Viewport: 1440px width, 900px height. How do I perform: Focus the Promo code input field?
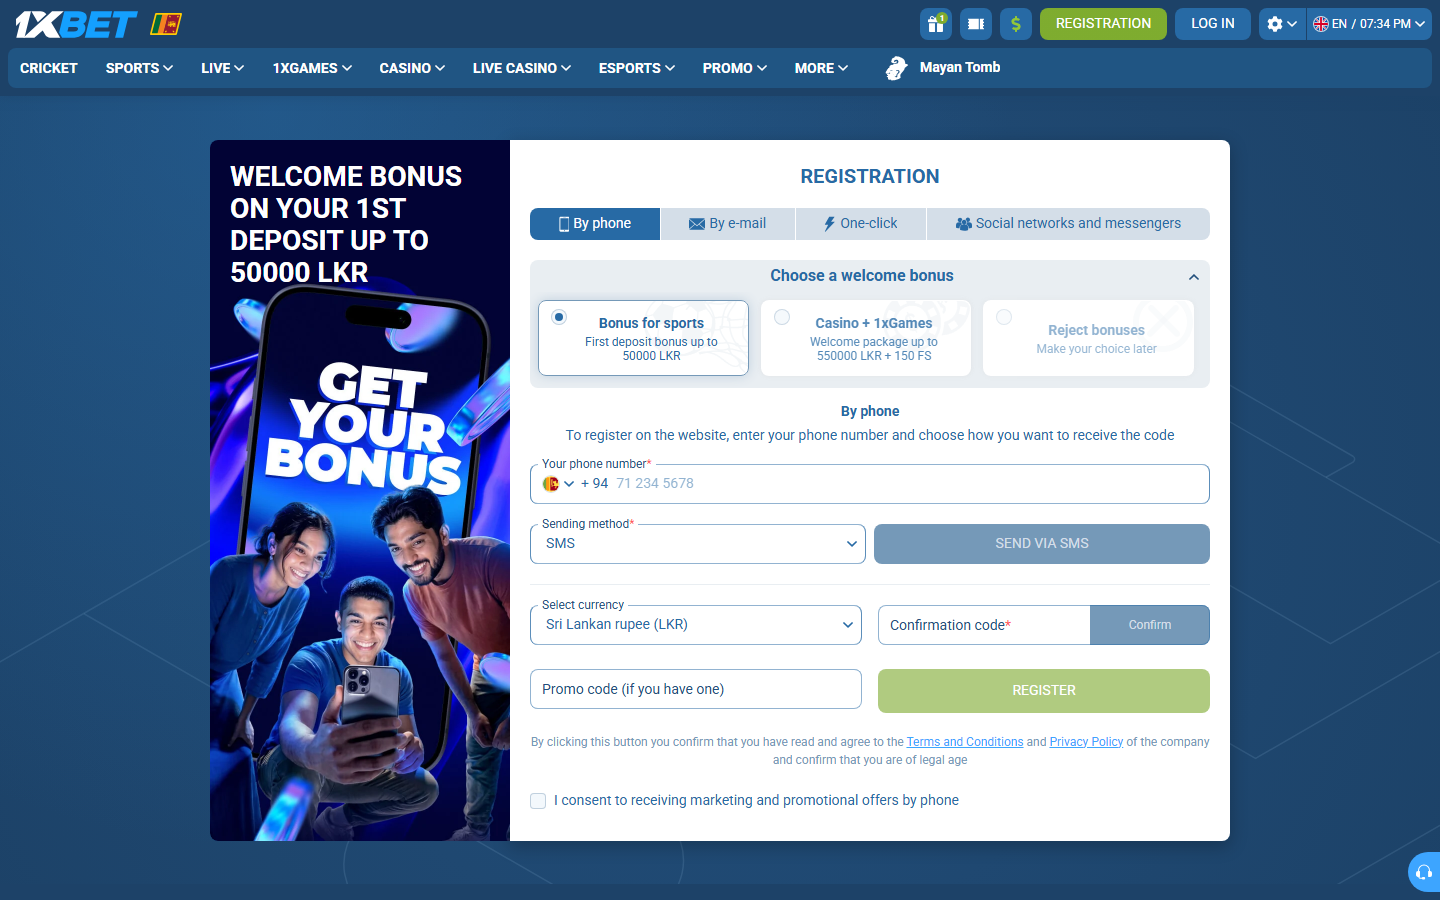696,689
